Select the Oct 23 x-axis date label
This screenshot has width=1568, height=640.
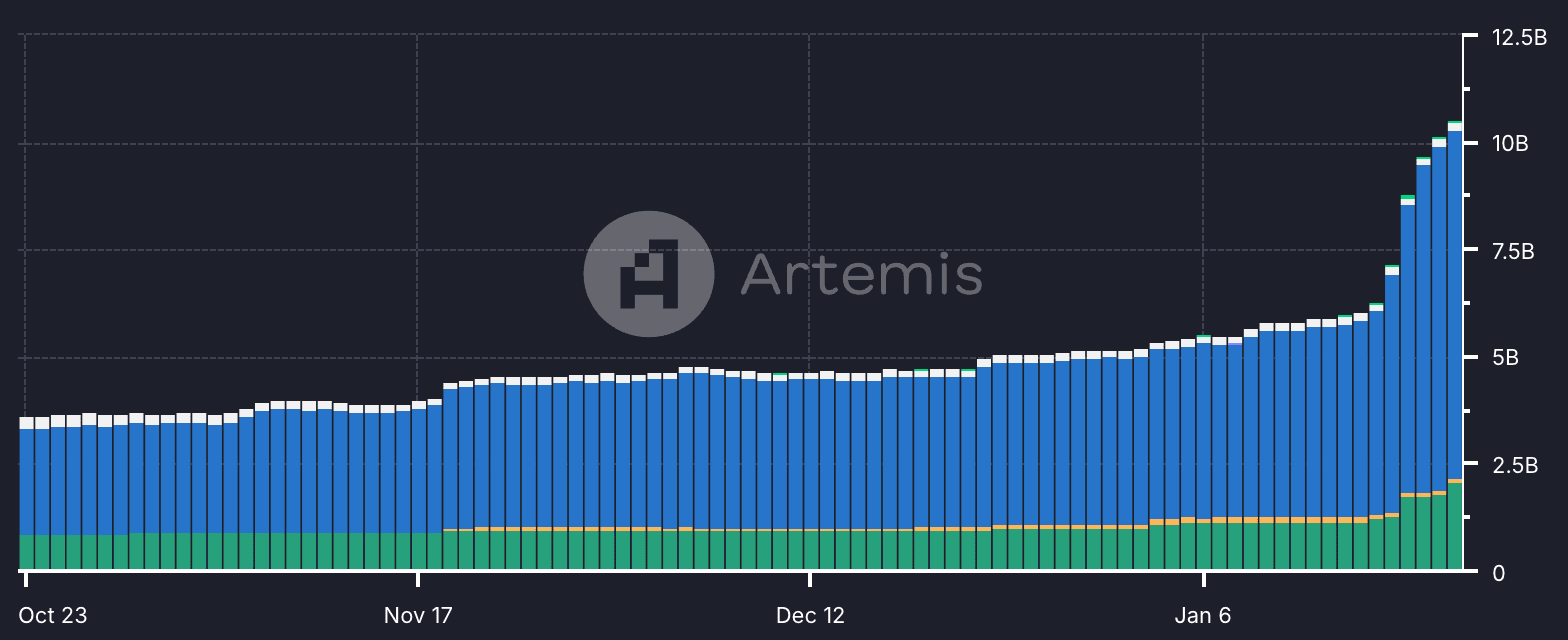click(53, 615)
